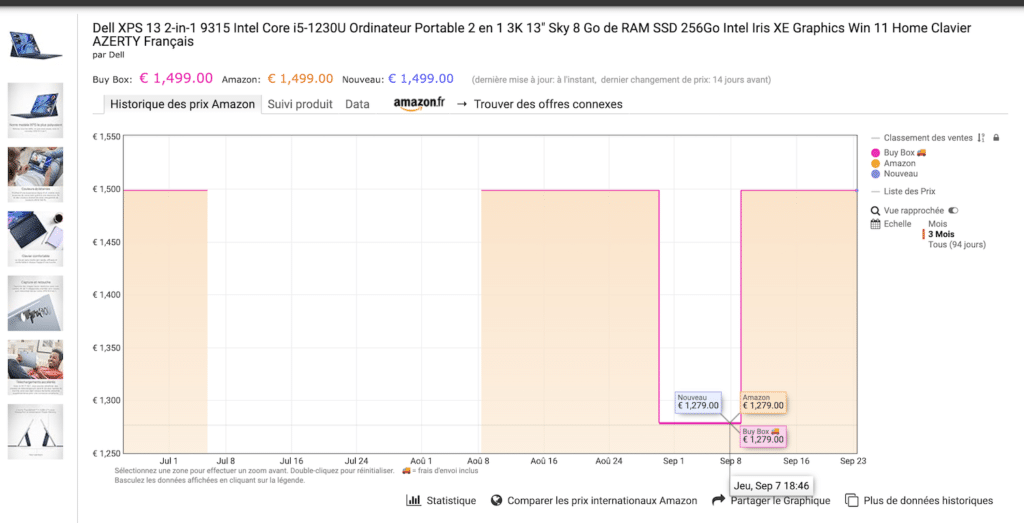This screenshot has width=1024, height=523.
Task: Click the sort icon beside Classement des ventes
Action: (x=981, y=138)
